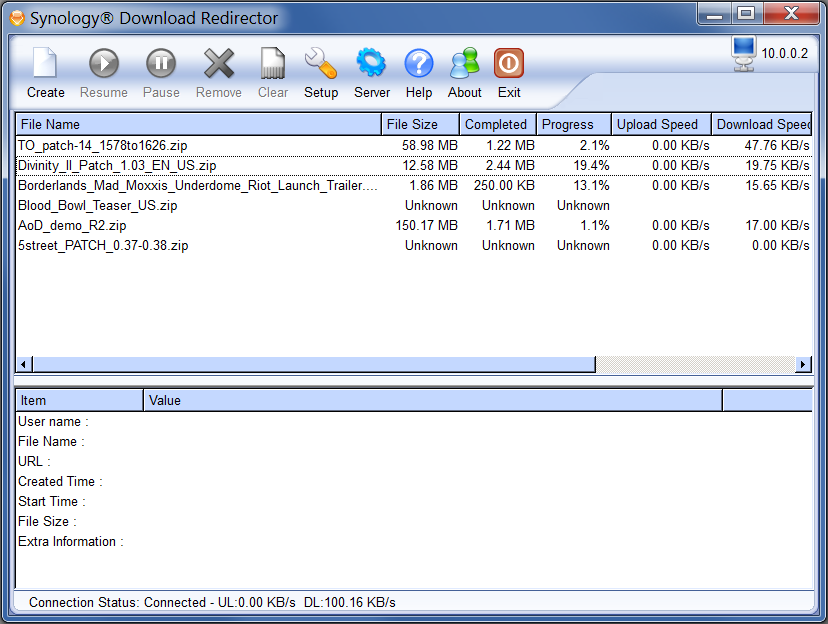Click the 10.0.0.2 server address text

(784, 53)
